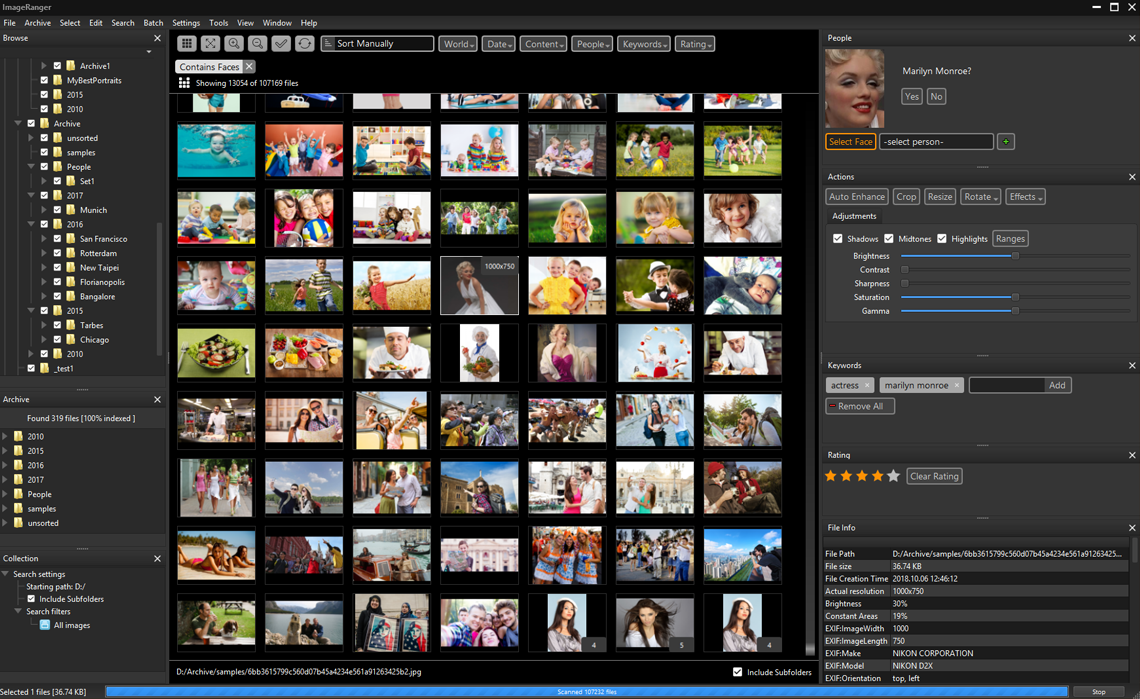Toggle Include Subfolders checkbox in status bar
This screenshot has height=699, width=1140.
coord(738,672)
